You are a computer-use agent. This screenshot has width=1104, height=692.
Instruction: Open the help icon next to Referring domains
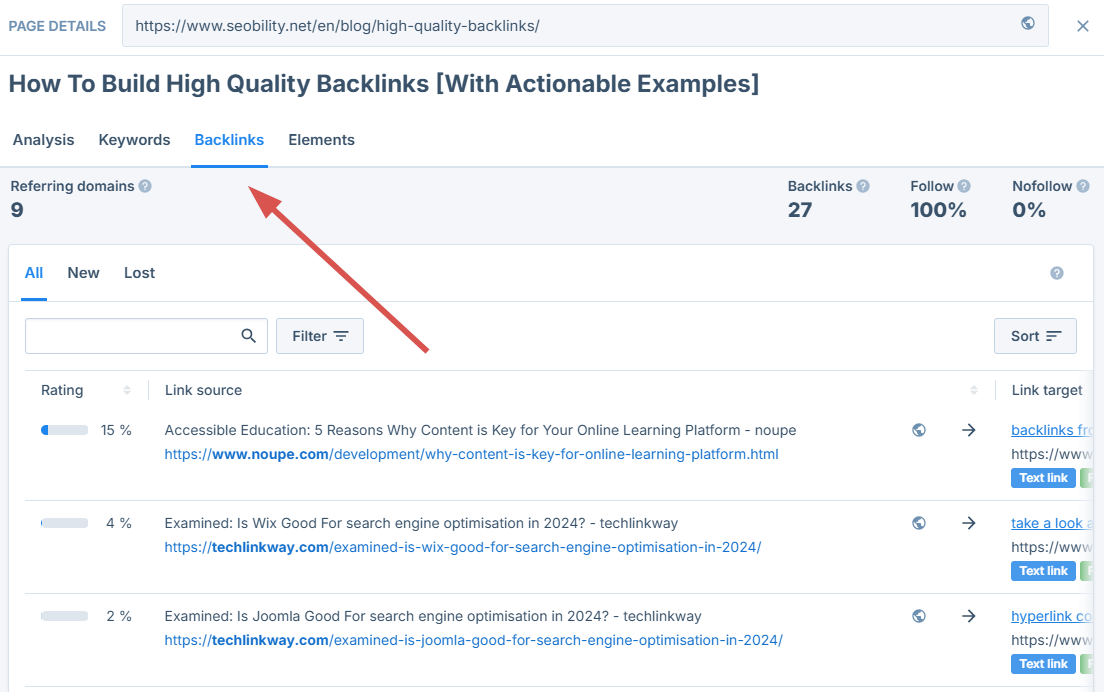[x=145, y=186]
